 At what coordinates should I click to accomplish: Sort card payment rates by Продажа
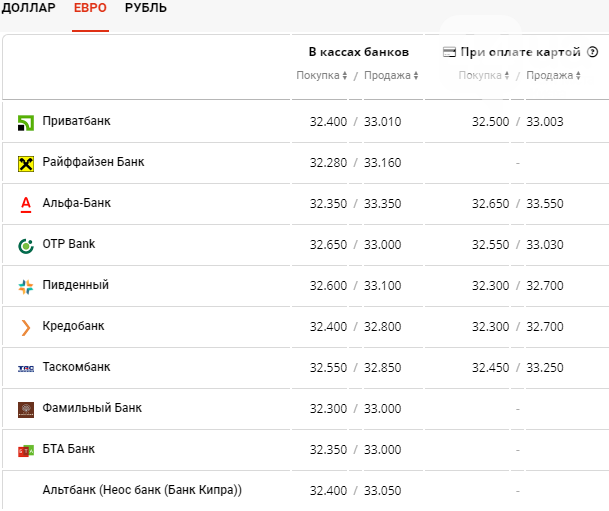pyautogui.click(x=553, y=75)
